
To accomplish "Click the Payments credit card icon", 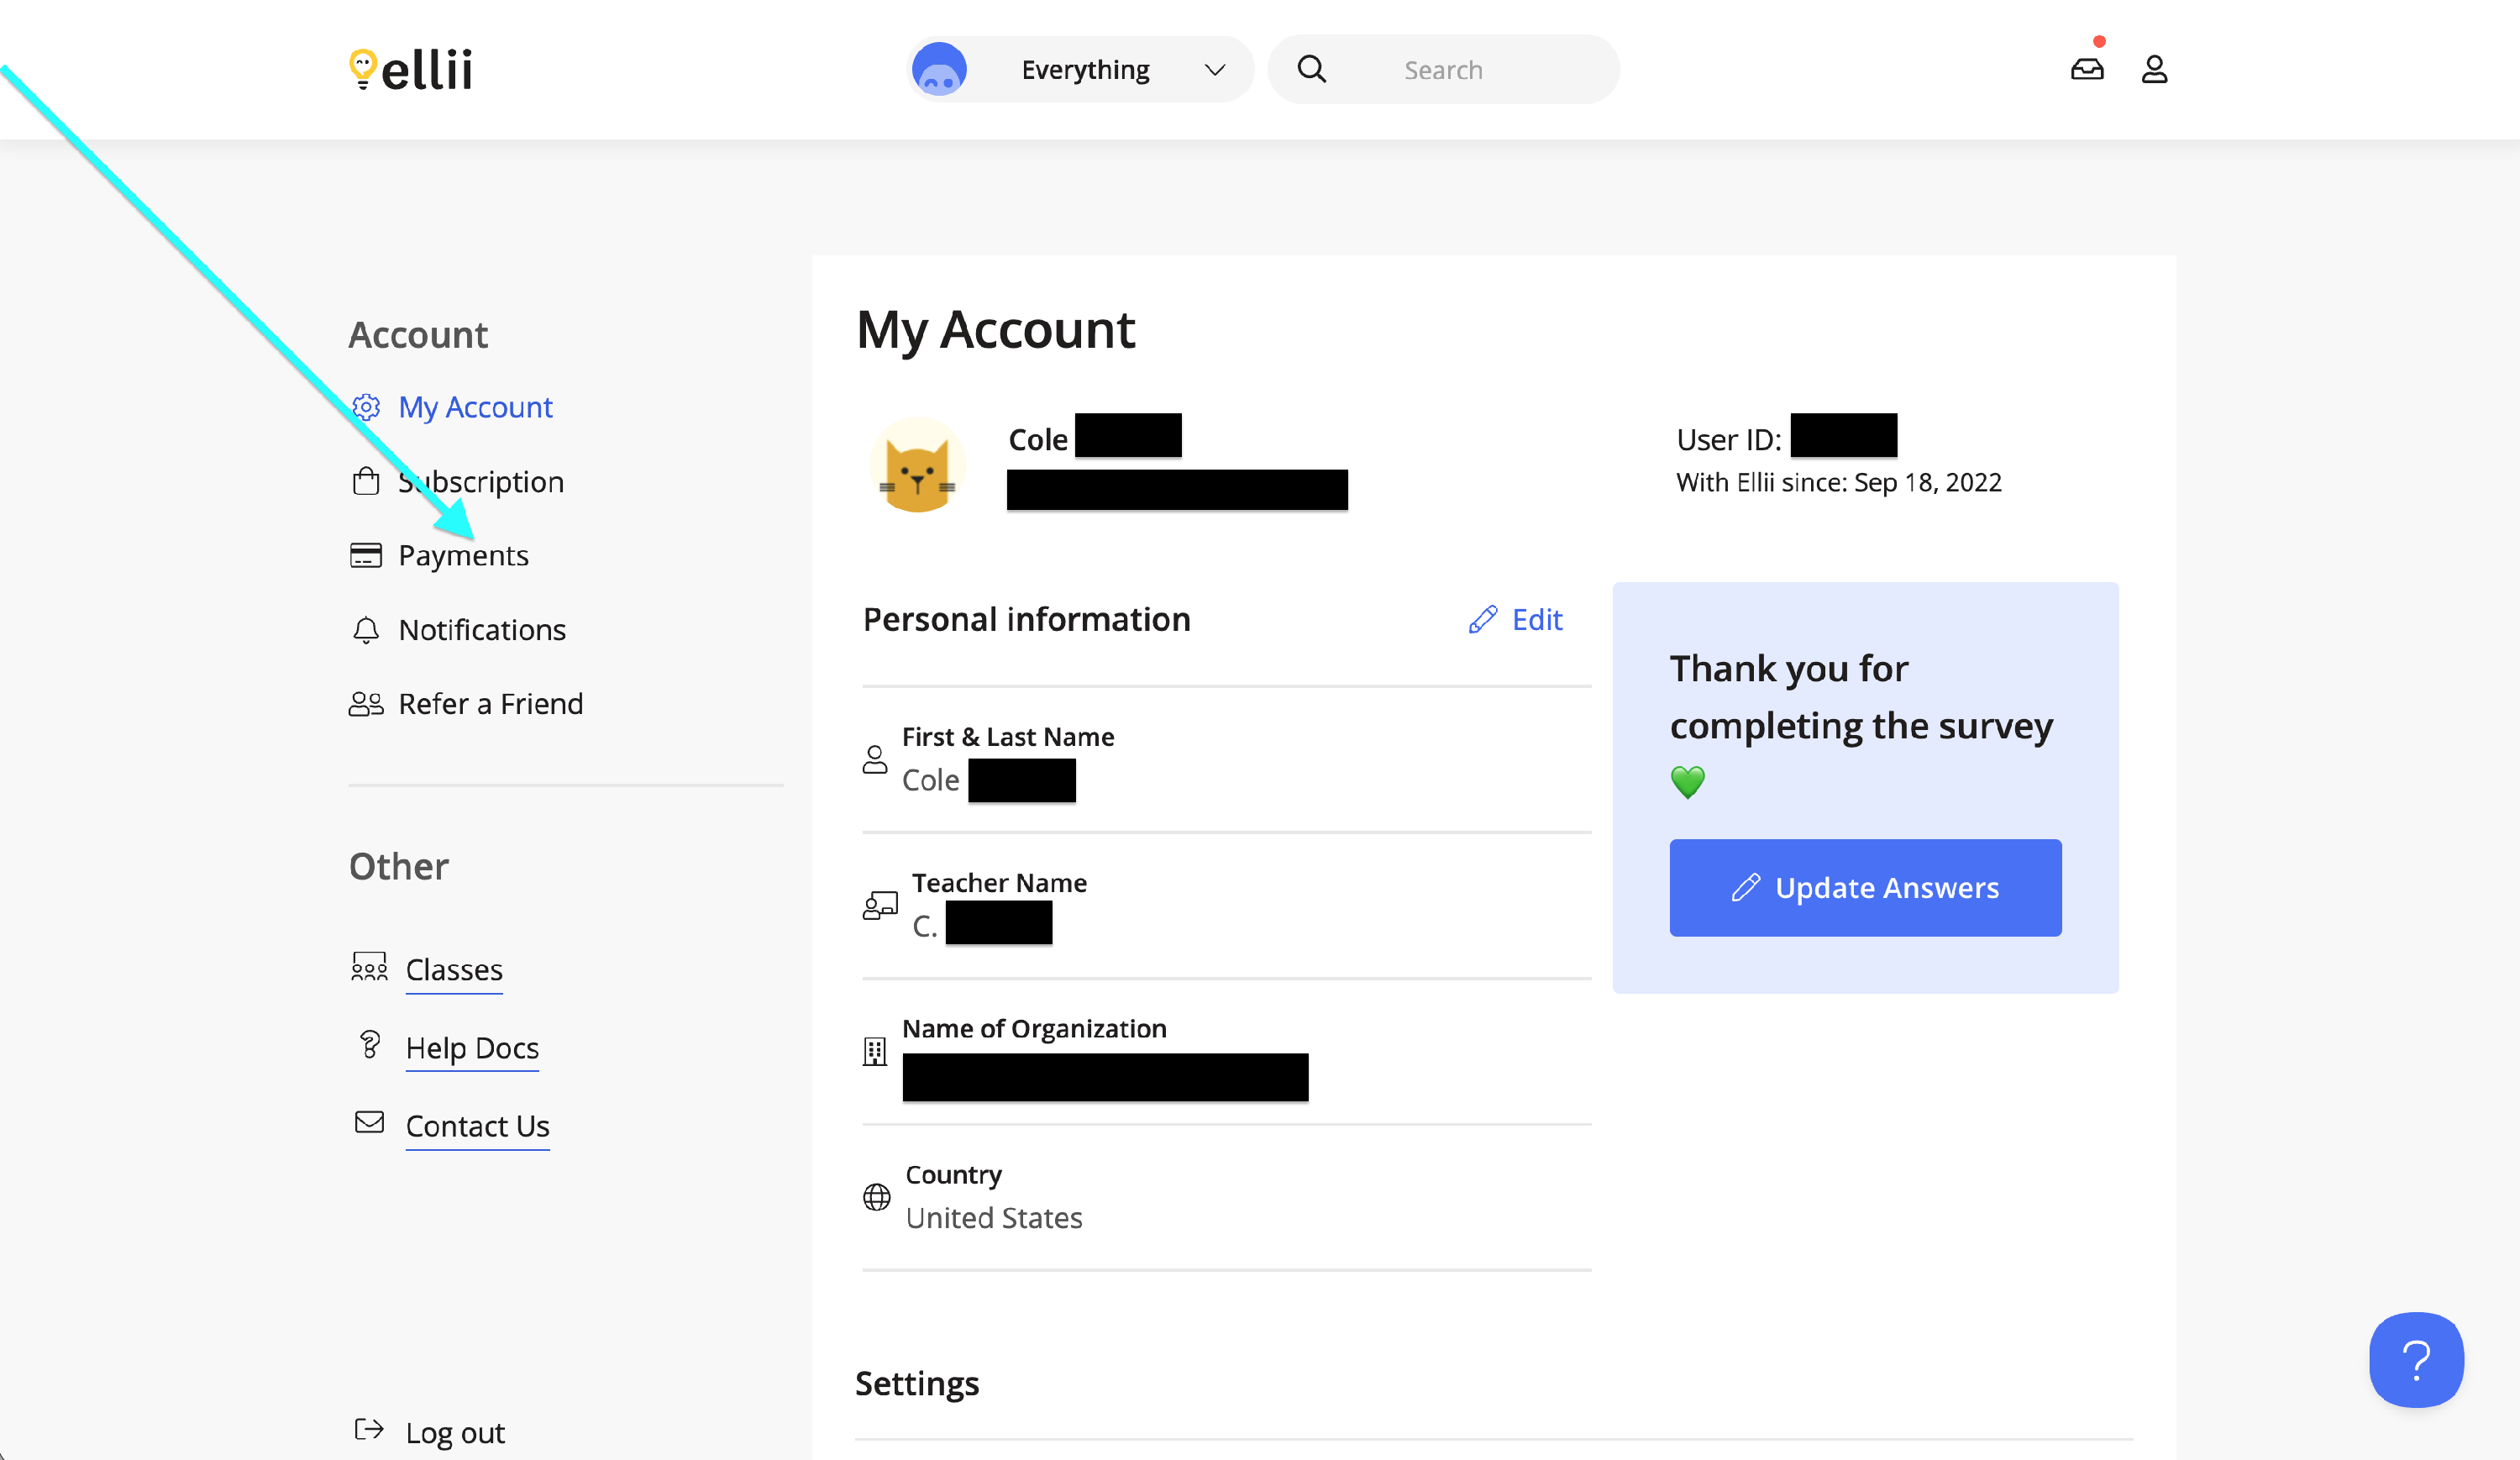I will [365, 555].
